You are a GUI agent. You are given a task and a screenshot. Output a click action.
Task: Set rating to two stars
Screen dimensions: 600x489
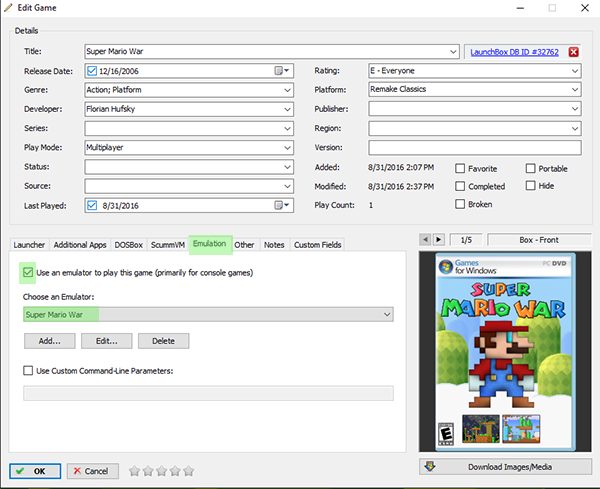tap(148, 471)
